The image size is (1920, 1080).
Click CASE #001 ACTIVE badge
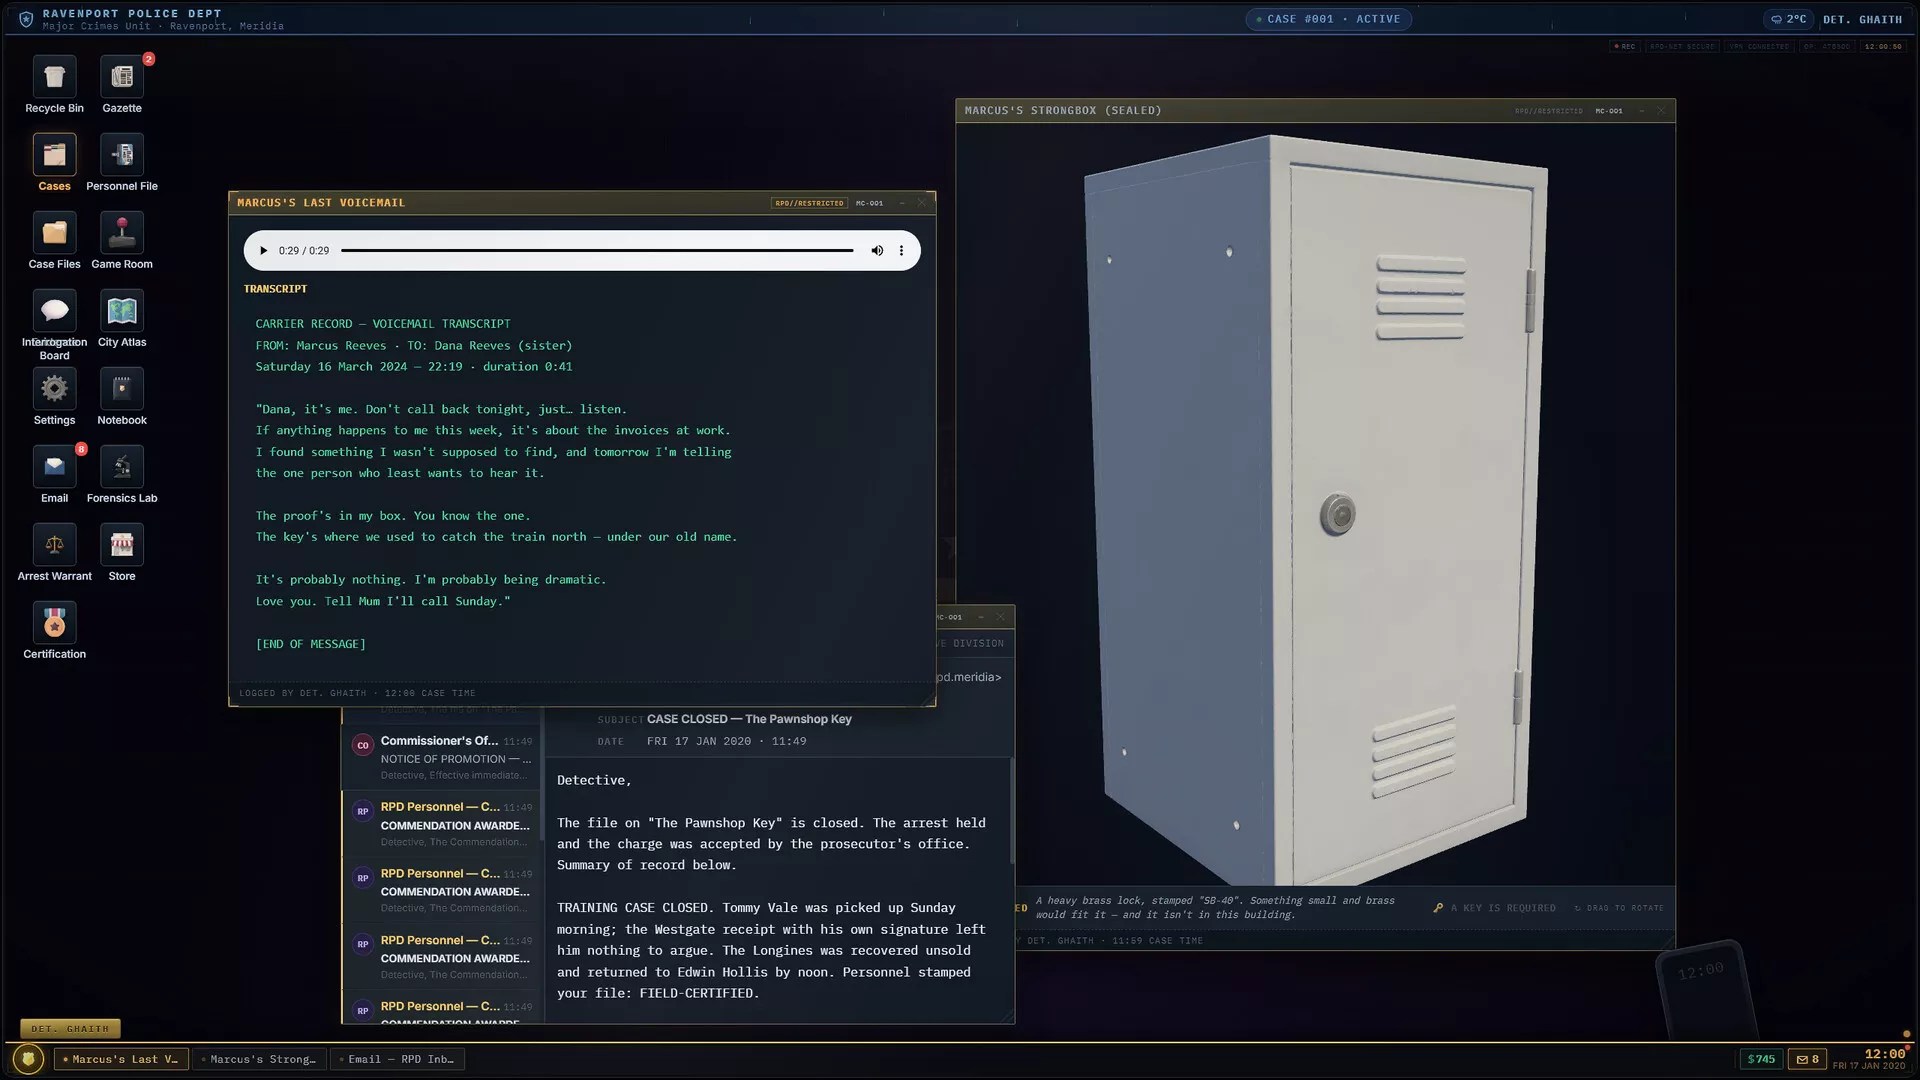coord(1328,19)
